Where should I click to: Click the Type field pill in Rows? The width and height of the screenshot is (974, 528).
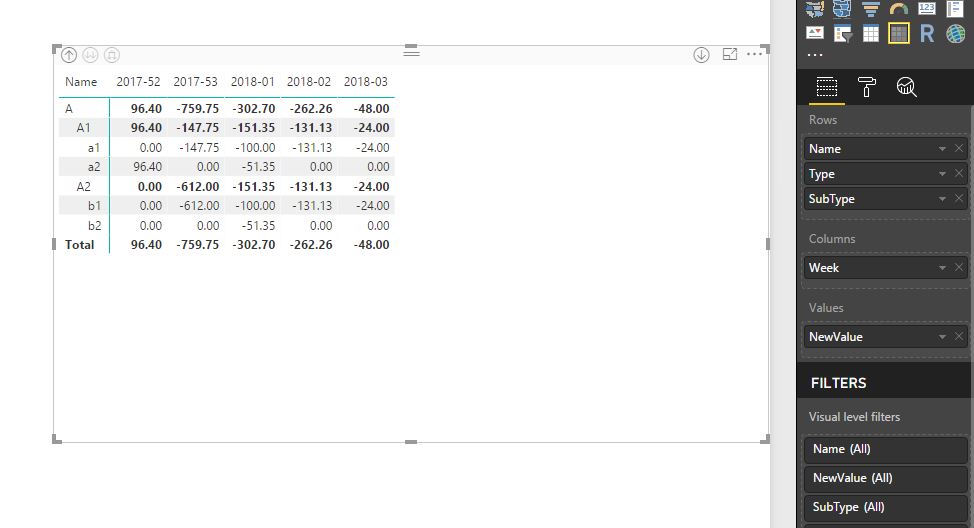pos(886,174)
